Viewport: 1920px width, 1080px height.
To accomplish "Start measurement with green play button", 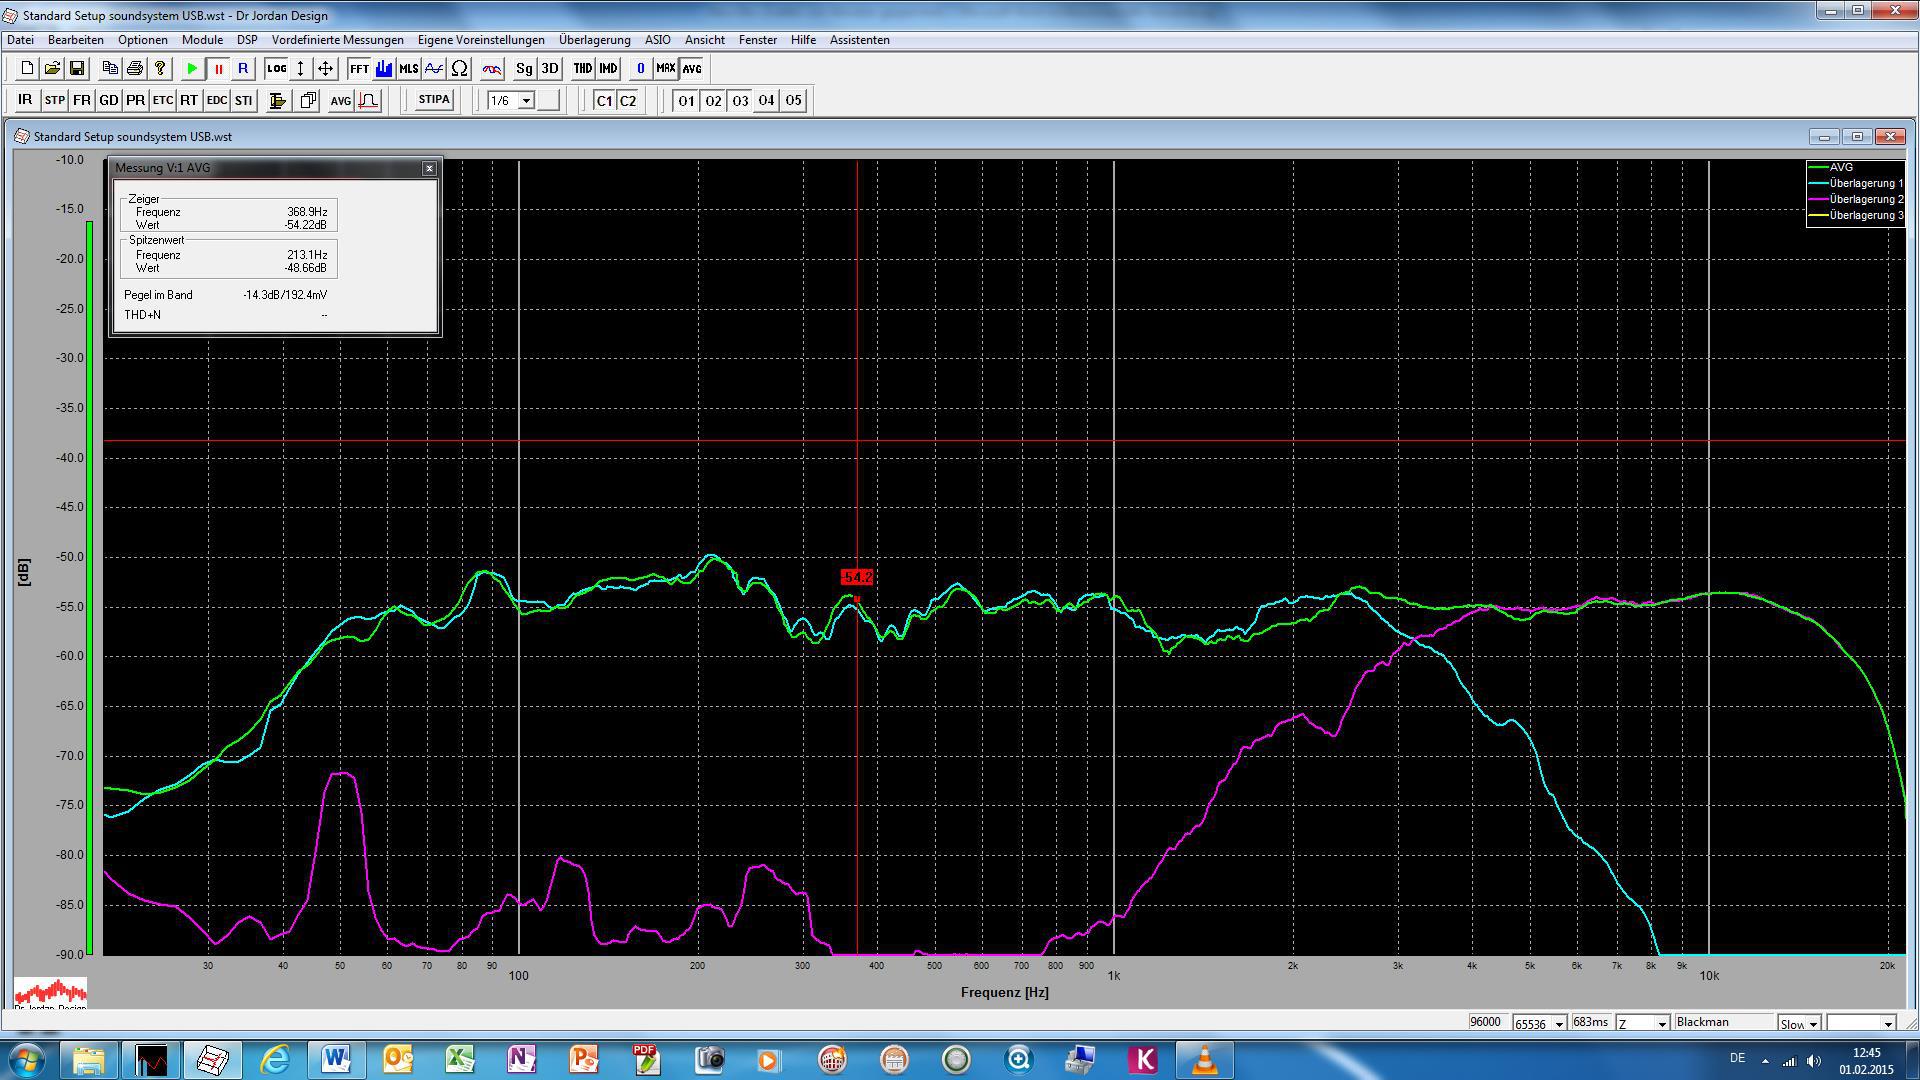I will 192,69.
